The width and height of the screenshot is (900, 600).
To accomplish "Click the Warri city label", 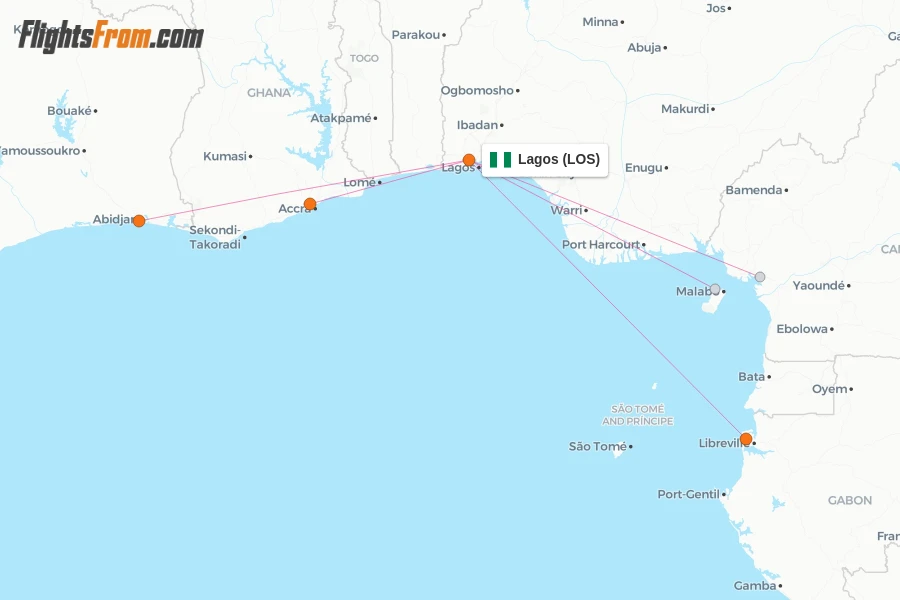I will pyautogui.click(x=566, y=210).
